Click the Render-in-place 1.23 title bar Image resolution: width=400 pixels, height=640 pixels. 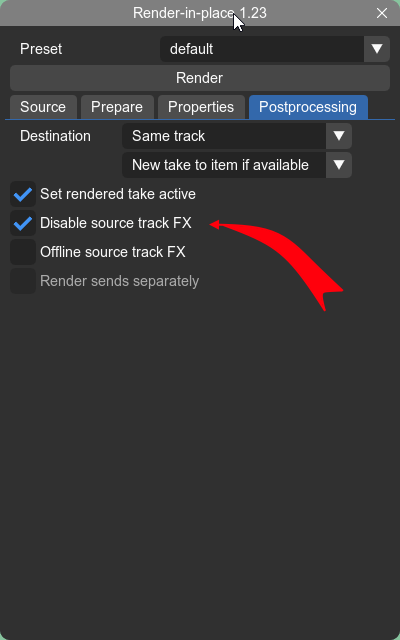(x=200, y=13)
